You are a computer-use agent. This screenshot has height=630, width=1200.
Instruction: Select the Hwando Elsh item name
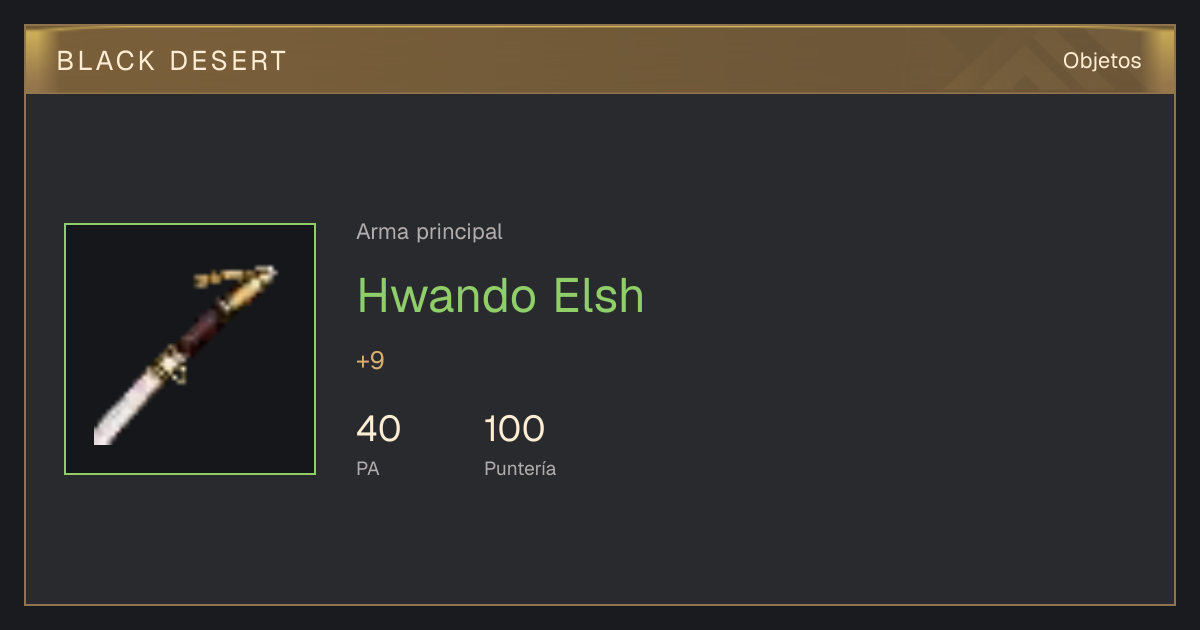point(501,295)
